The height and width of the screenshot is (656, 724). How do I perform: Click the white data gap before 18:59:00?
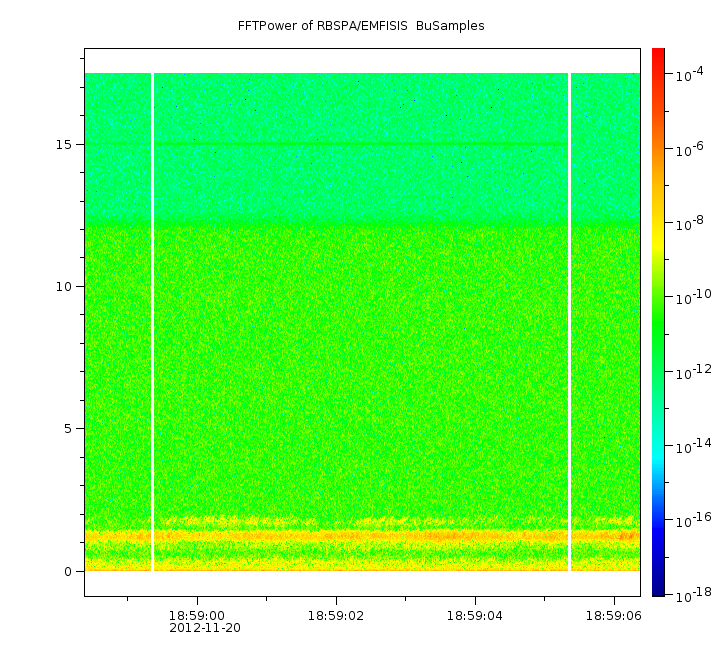coord(152,322)
